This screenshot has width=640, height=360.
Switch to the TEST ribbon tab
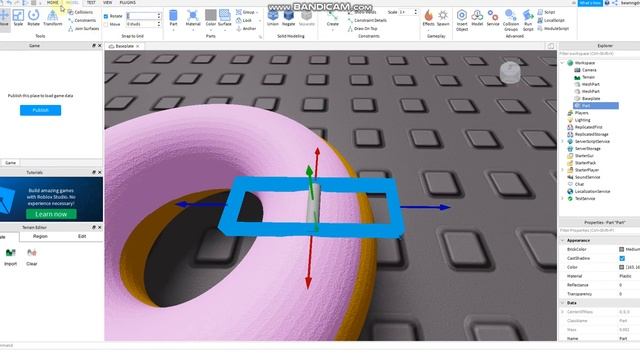pos(91,2)
